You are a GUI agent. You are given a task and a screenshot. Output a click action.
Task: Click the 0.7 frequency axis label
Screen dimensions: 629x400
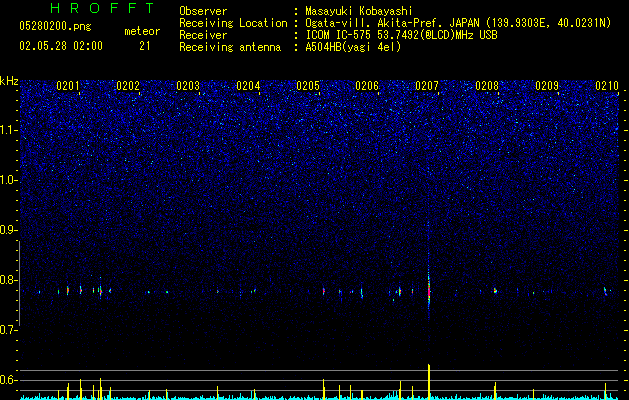(9, 330)
